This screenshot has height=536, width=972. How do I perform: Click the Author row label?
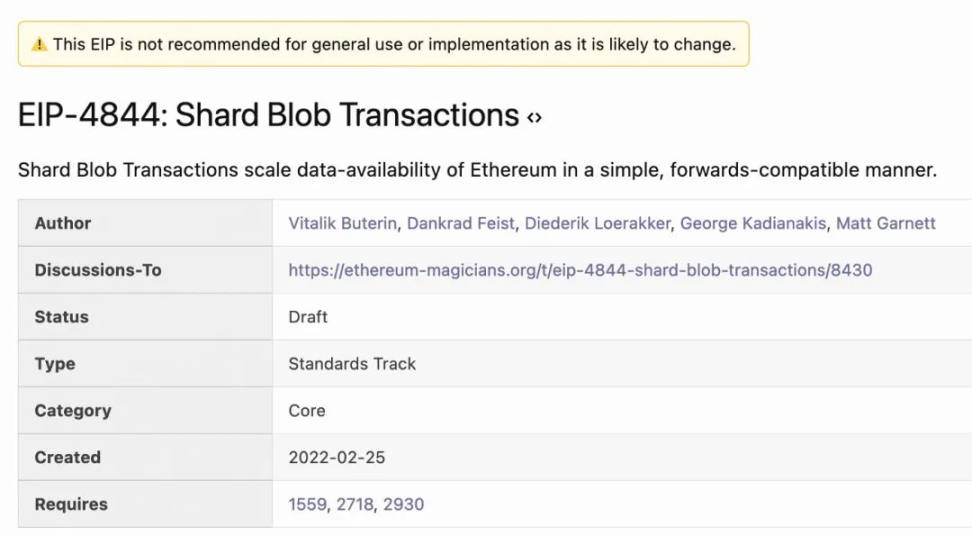tap(63, 223)
